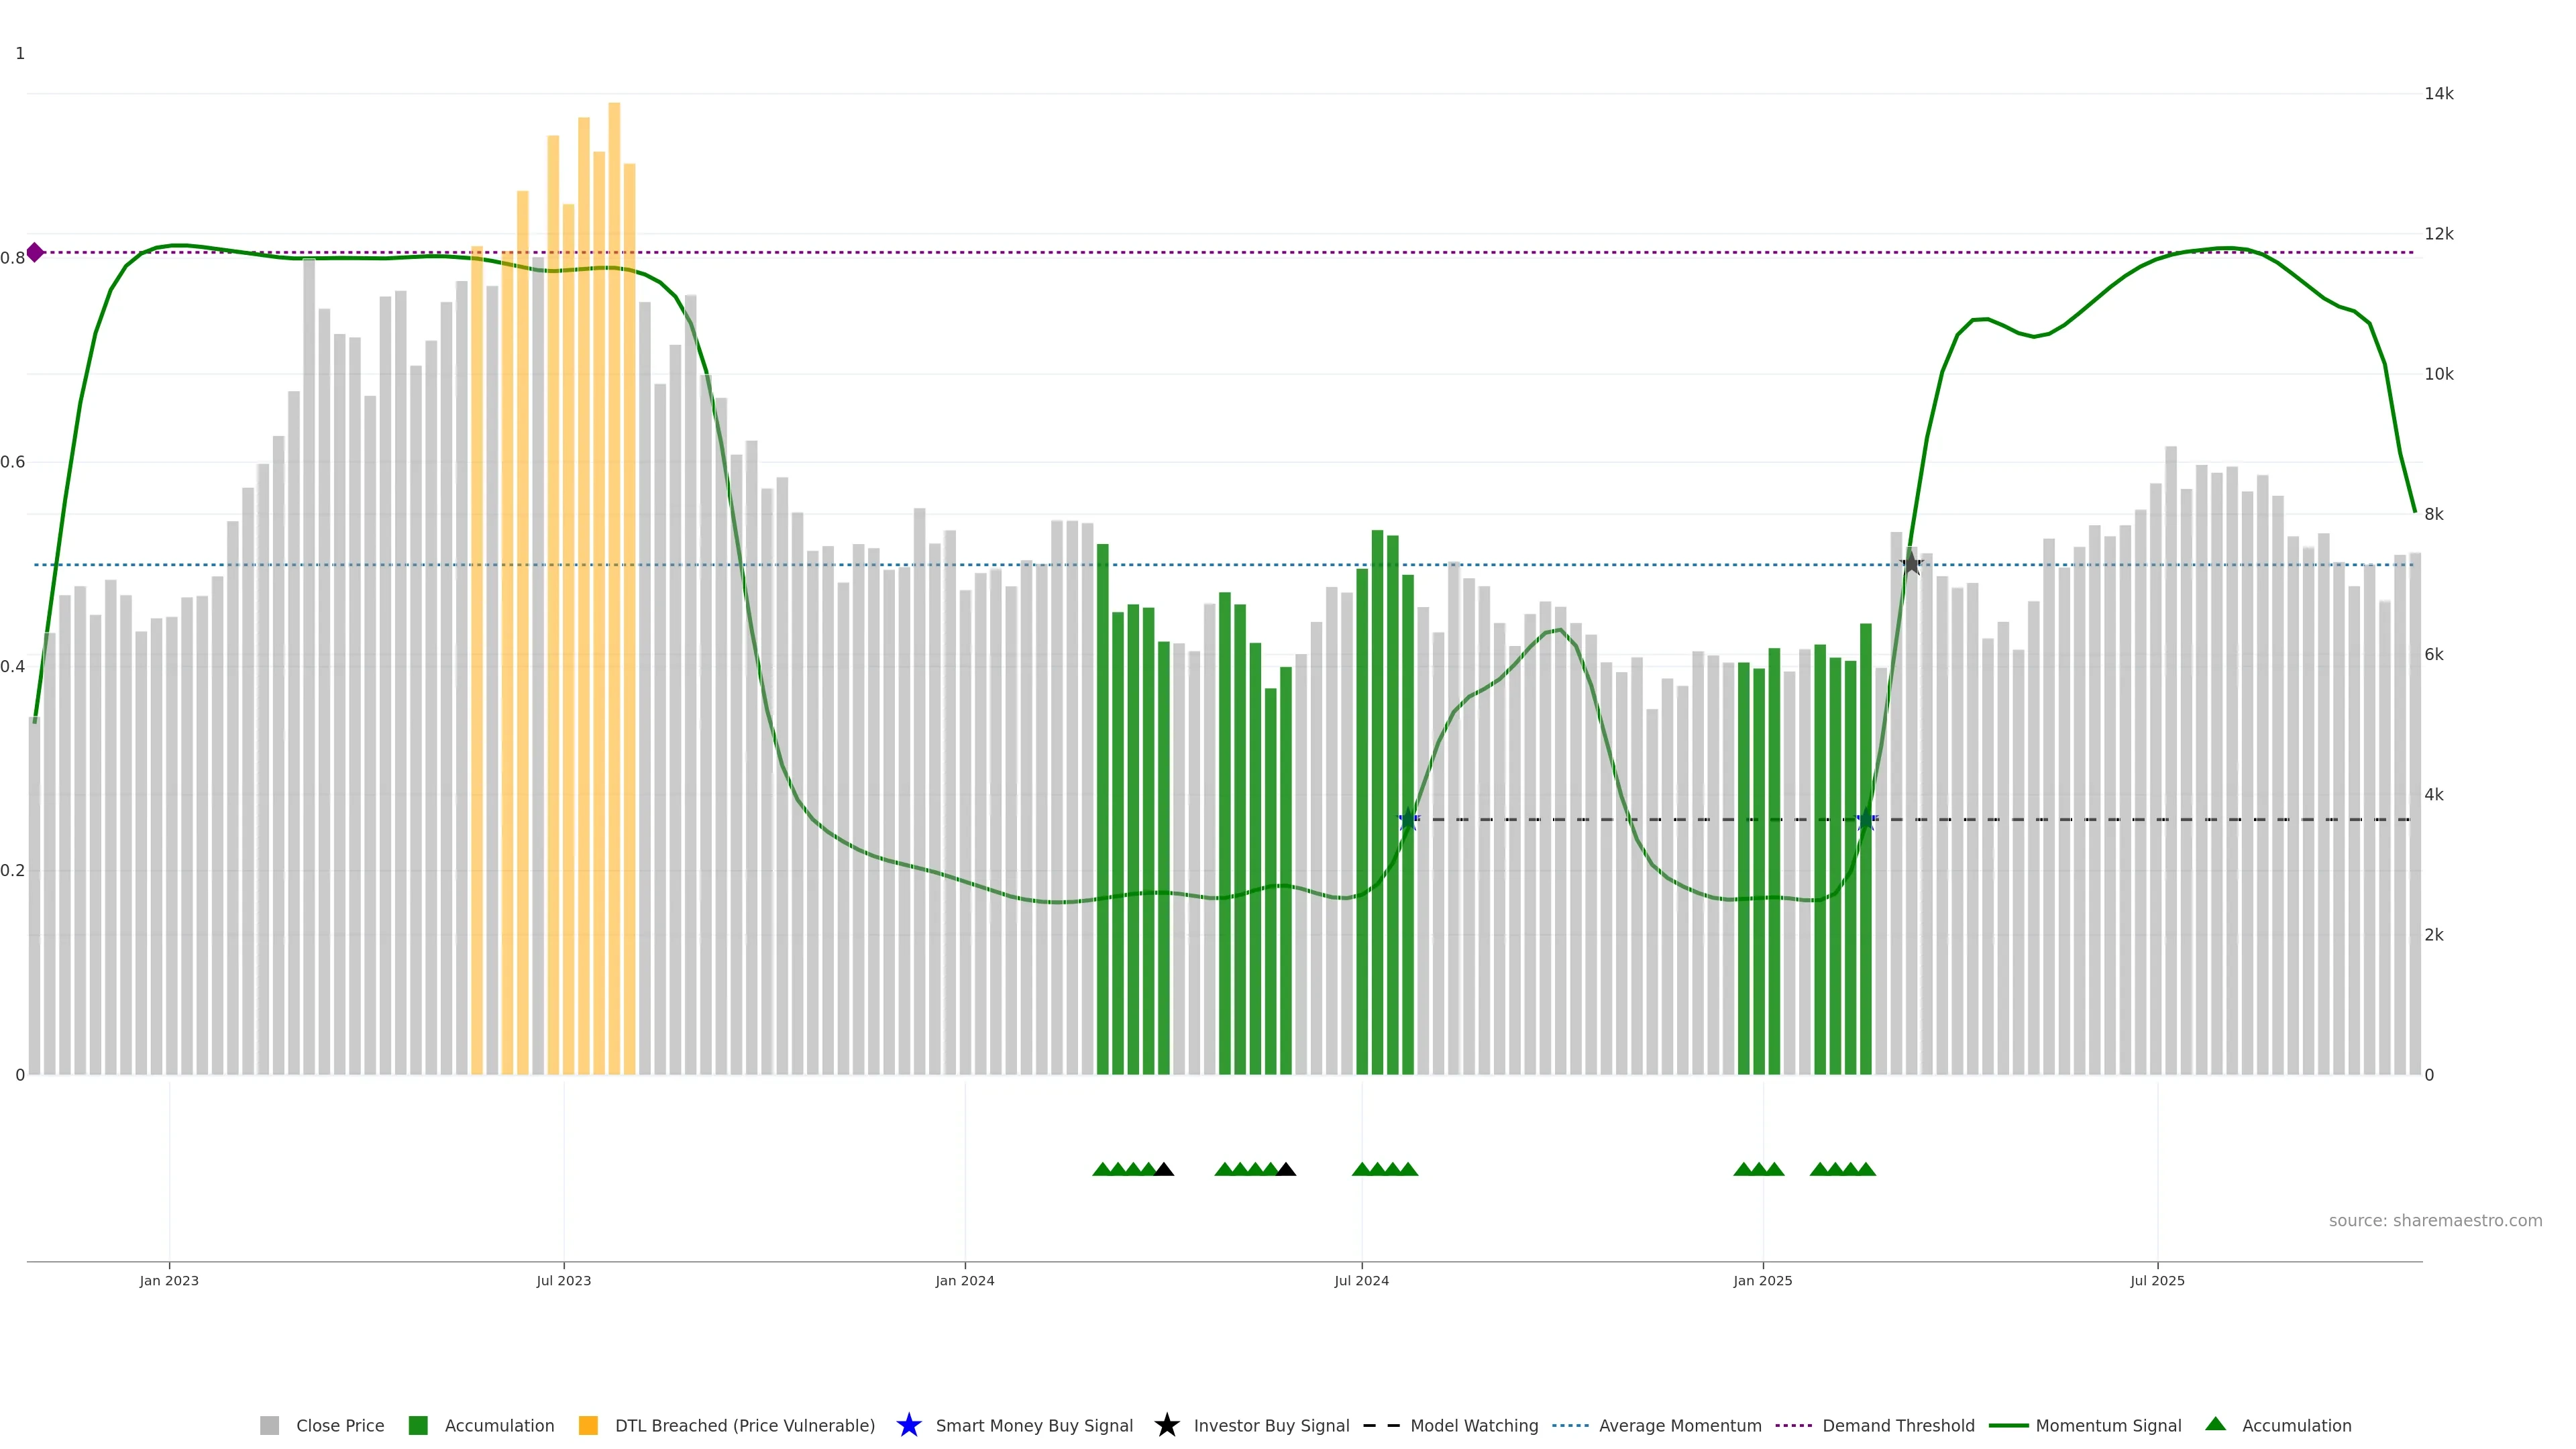Click the purple diamond demand threshold marker
2576x1449 pixels.
click(x=35, y=252)
